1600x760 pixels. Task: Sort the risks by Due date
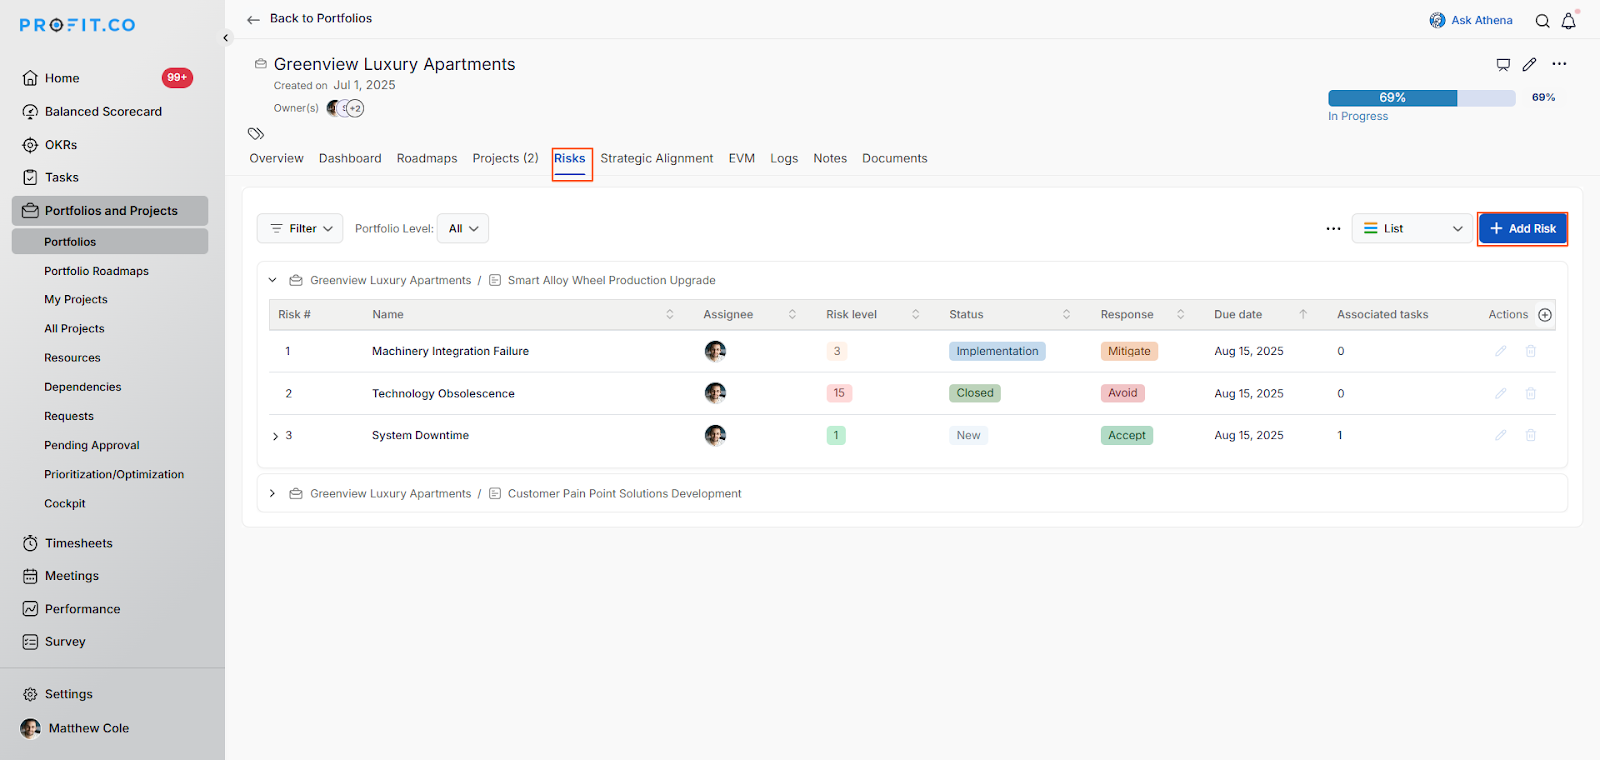[1302, 314]
